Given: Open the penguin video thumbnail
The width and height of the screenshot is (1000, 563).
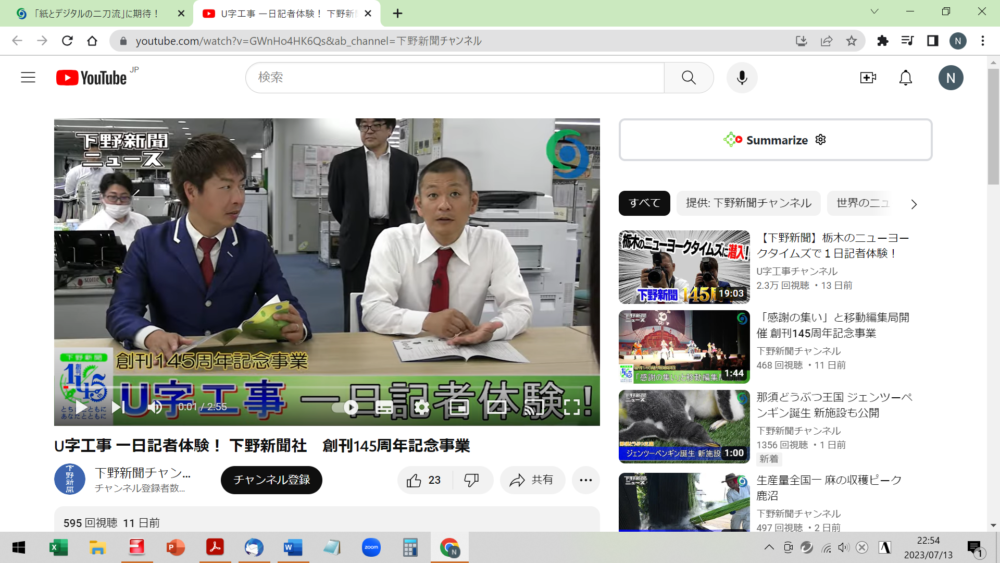Looking at the screenshot, I should click(x=684, y=426).
